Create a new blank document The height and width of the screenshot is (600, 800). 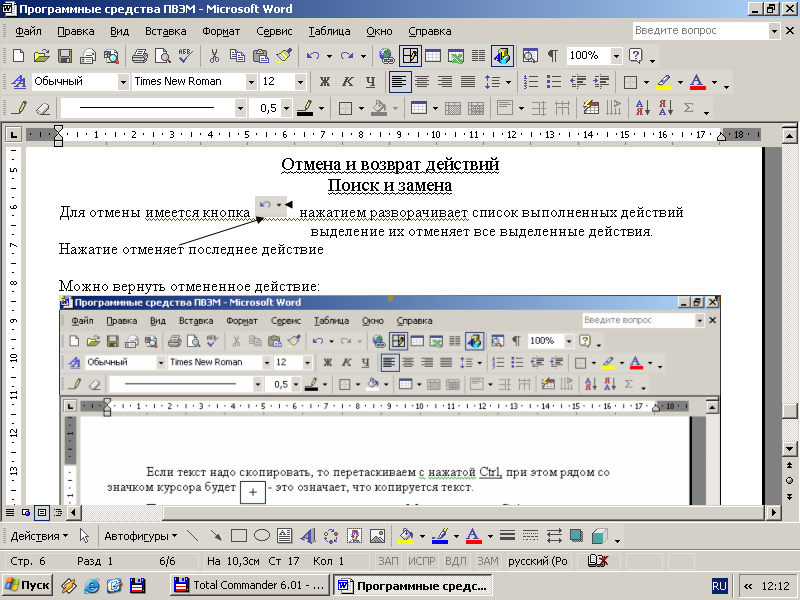click(x=18, y=56)
